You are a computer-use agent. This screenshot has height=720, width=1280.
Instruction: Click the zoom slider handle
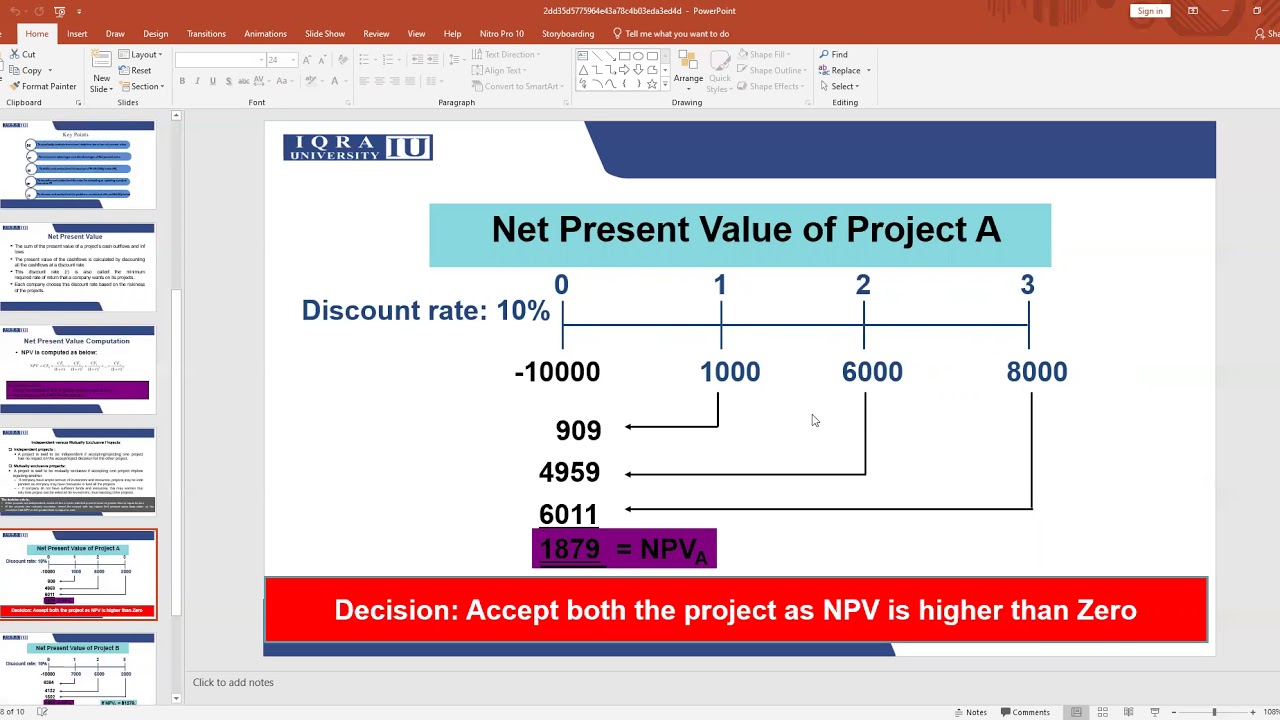[x=1214, y=712]
